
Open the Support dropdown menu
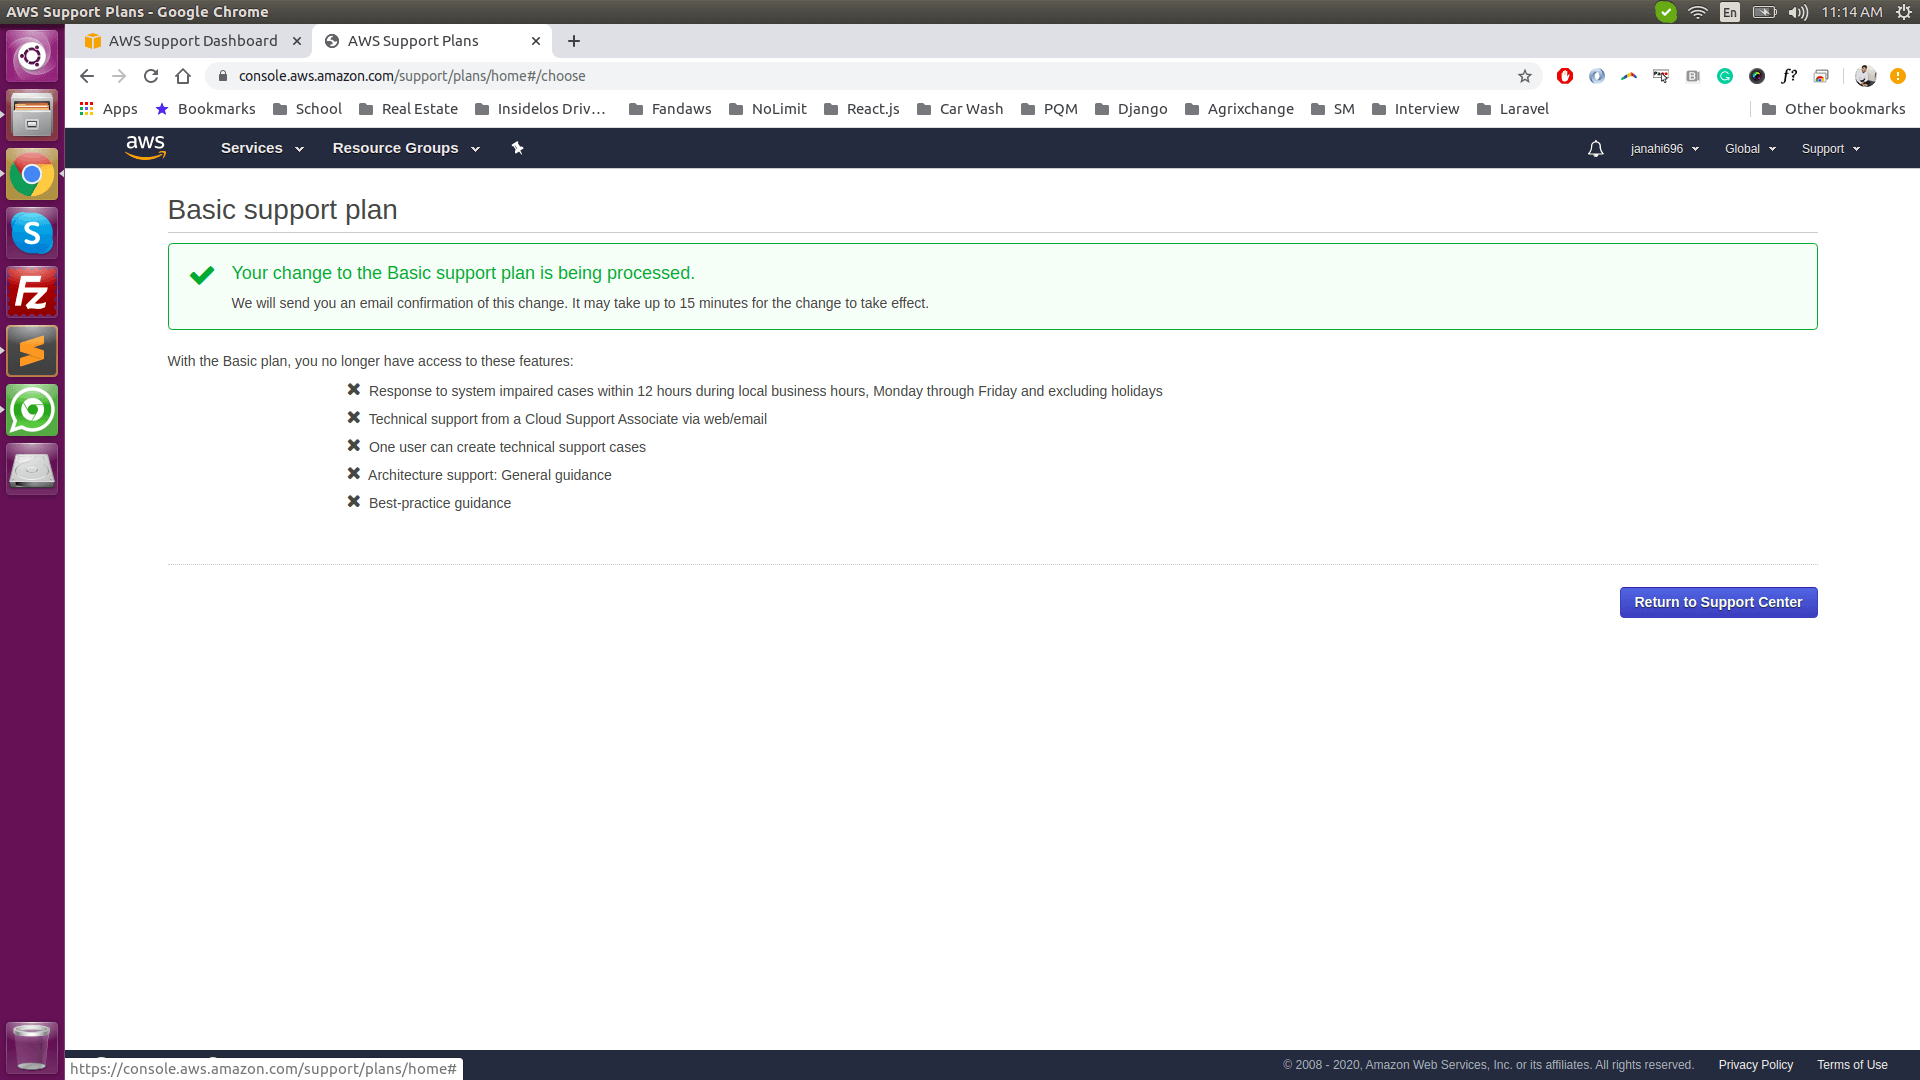click(1831, 149)
